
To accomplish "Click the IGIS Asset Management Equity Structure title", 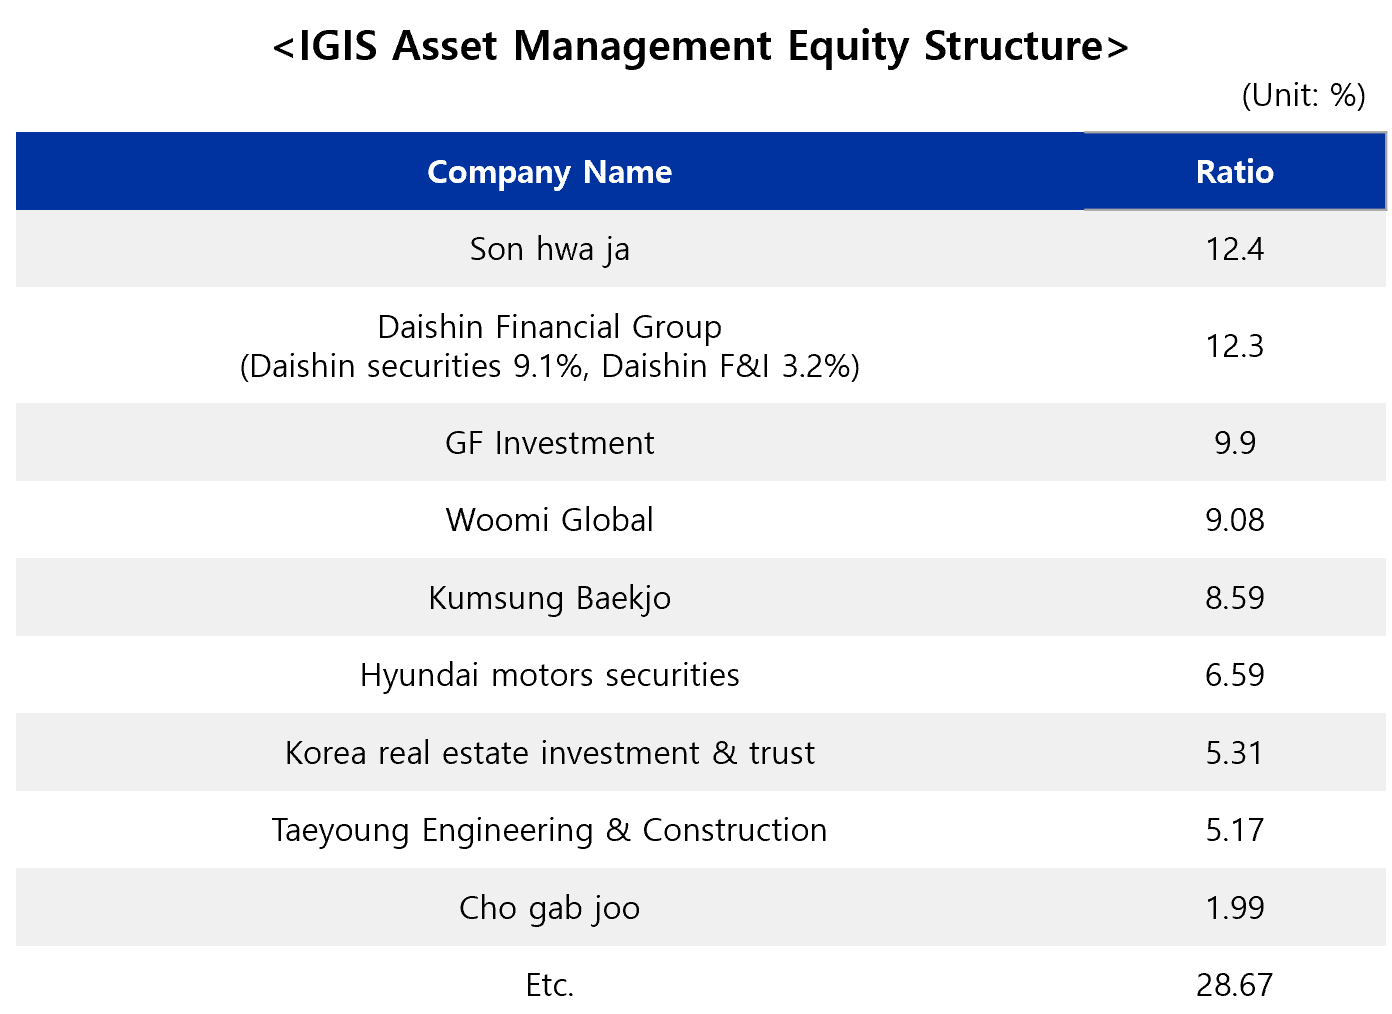I will pos(700,46).
